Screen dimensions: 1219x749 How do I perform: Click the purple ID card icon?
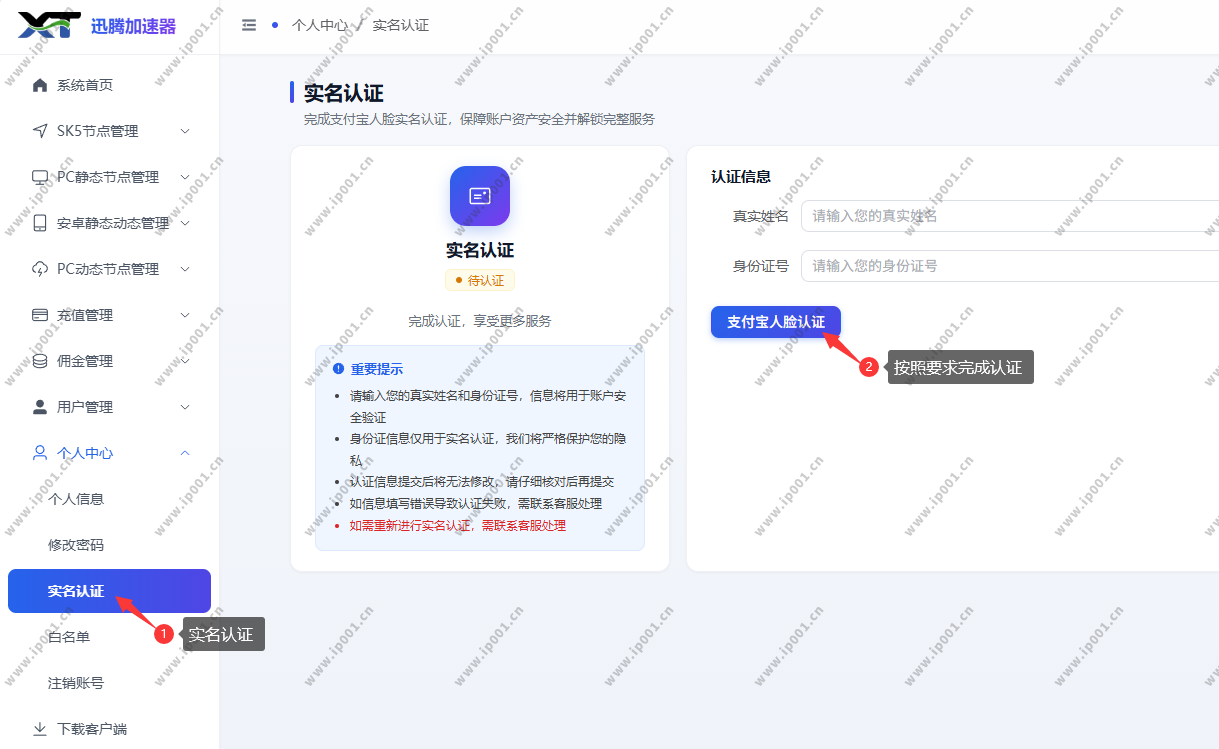click(480, 196)
